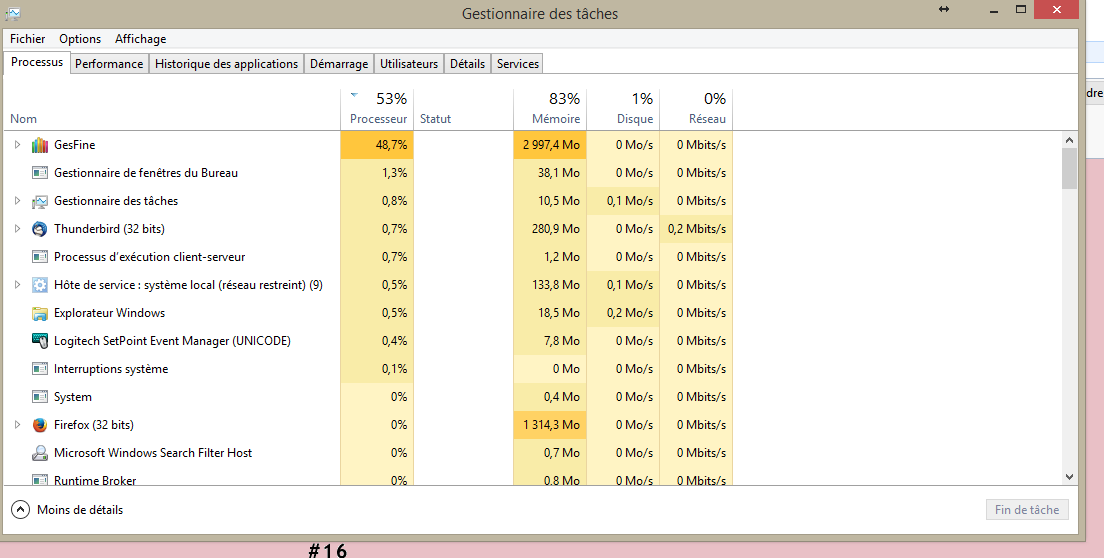Select the Runtime Broker row

(x=368, y=478)
